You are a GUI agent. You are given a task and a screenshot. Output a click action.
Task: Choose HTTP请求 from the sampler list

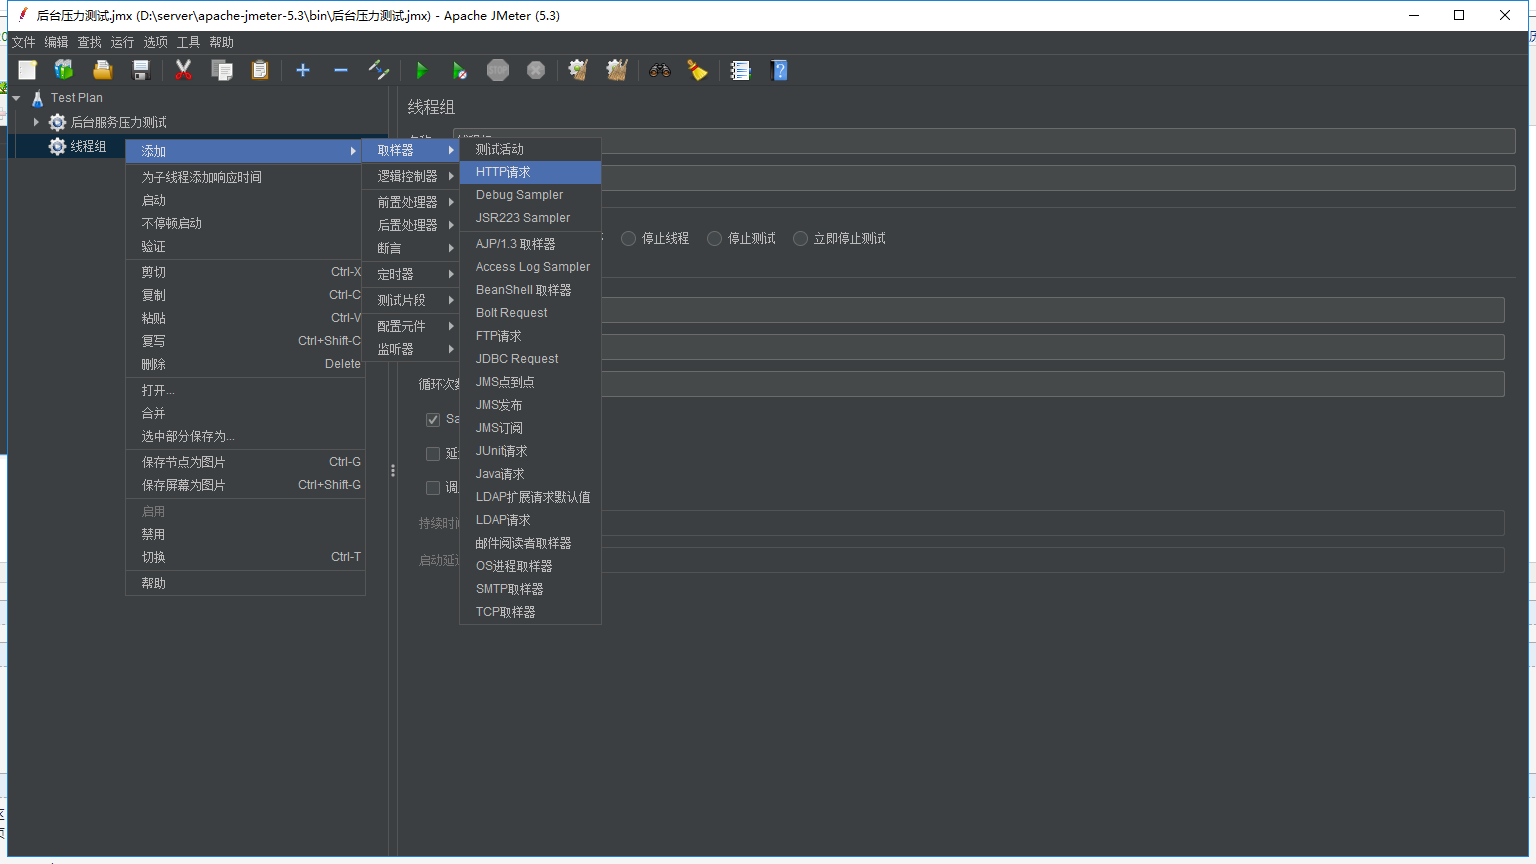pos(530,172)
